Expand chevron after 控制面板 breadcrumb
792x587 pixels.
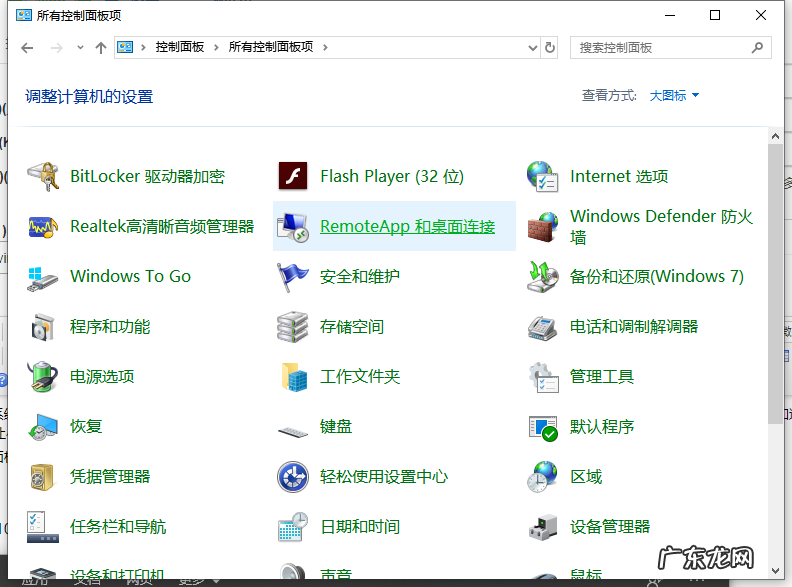(216, 47)
